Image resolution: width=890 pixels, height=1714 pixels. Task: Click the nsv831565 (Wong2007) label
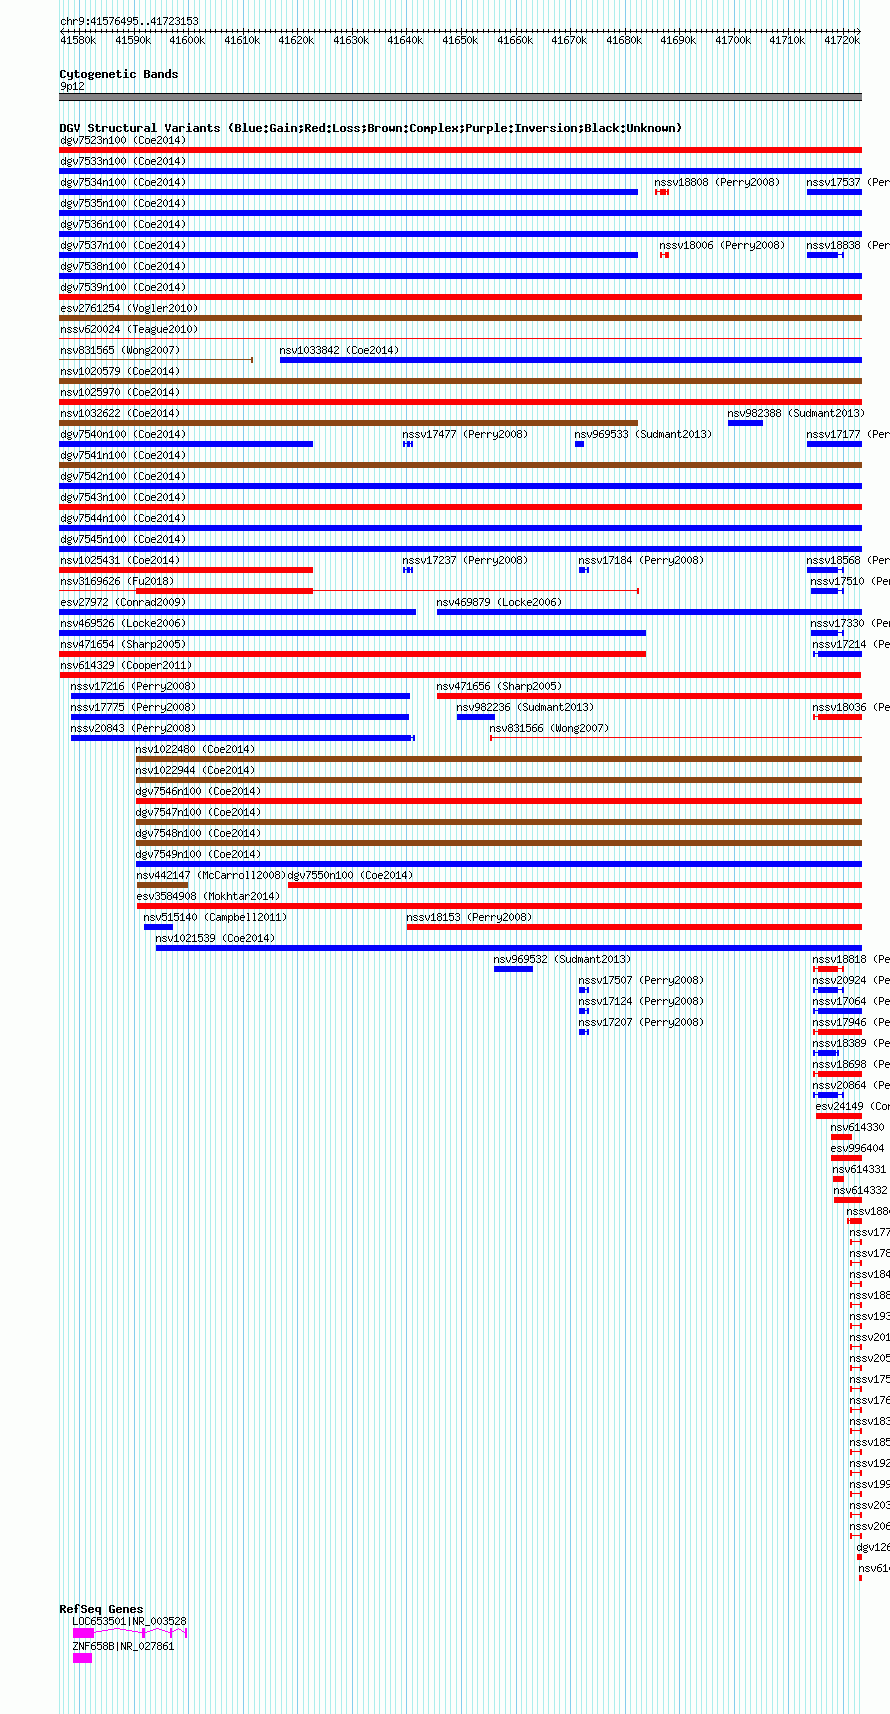coord(120,350)
